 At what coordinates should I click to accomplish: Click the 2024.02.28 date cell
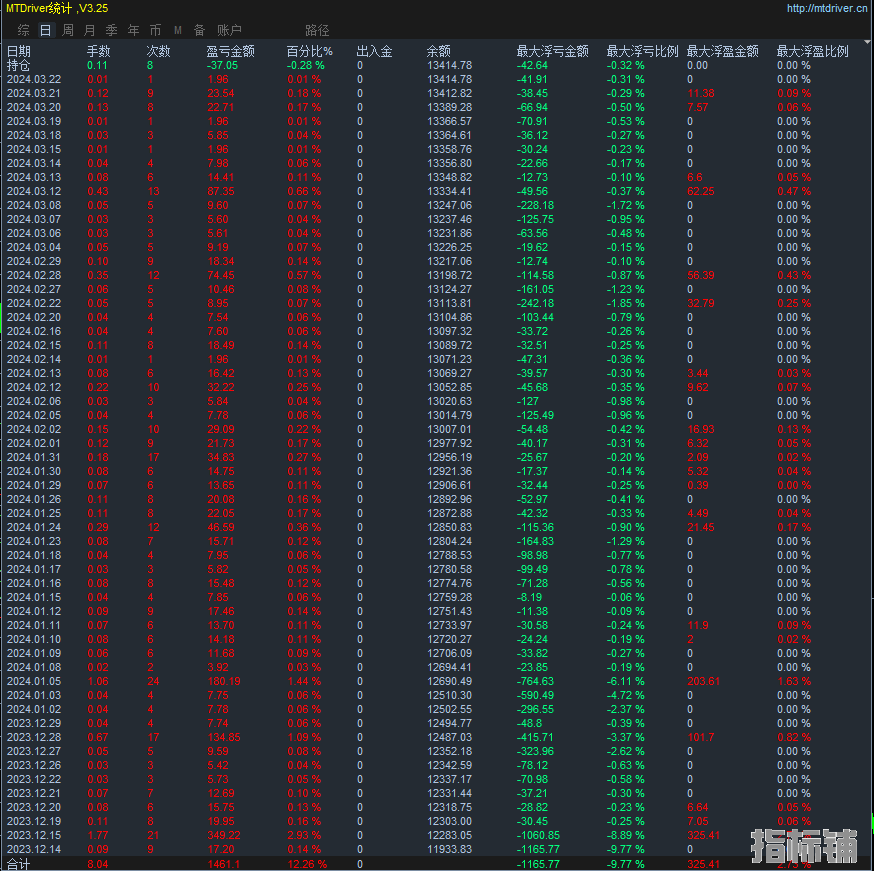pyautogui.click(x=34, y=275)
